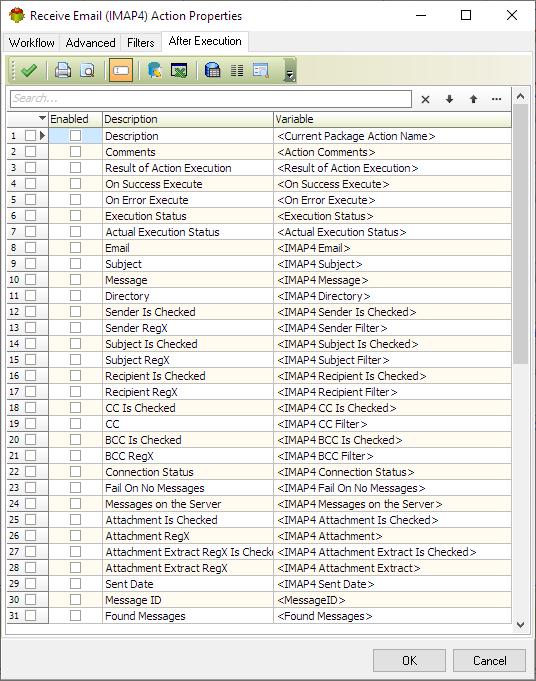Click the Cancel button
536x681 pixels.
(490, 660)
